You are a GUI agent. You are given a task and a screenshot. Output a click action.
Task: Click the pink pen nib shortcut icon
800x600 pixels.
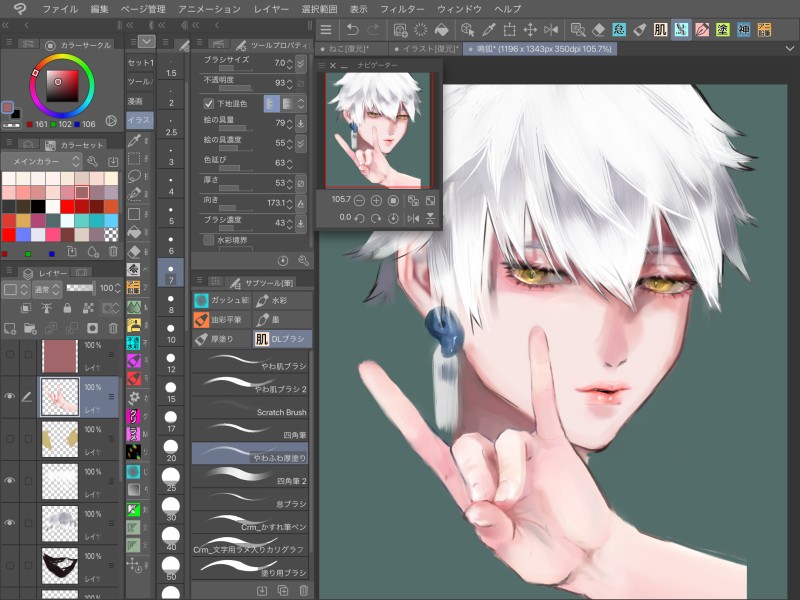tap(702, 30)
